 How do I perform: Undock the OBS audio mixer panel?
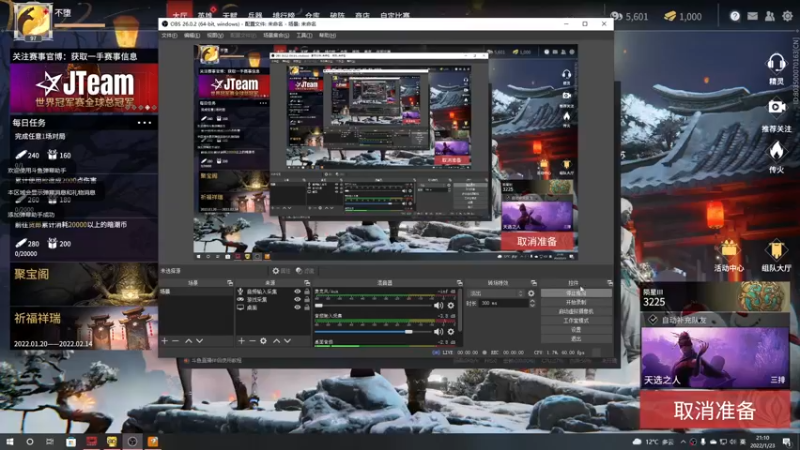[459, 283]
